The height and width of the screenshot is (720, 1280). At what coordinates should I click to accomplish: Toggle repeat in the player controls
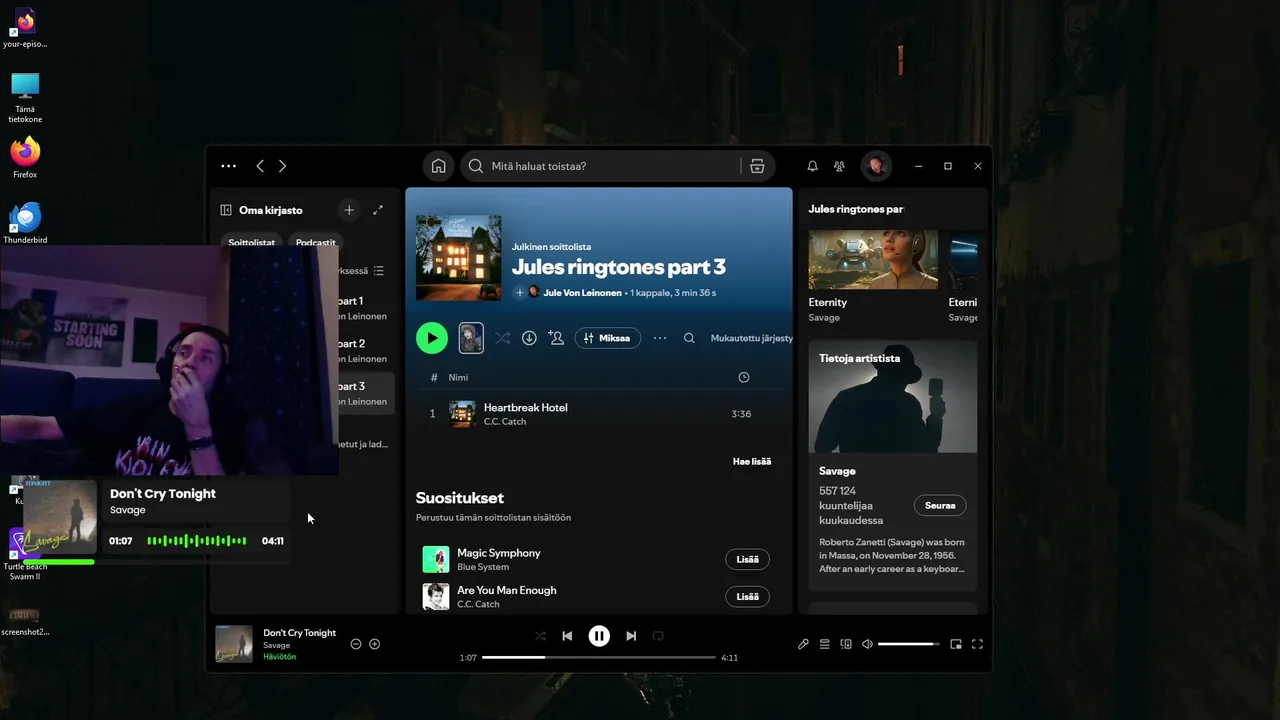click(x=658, y=636)
